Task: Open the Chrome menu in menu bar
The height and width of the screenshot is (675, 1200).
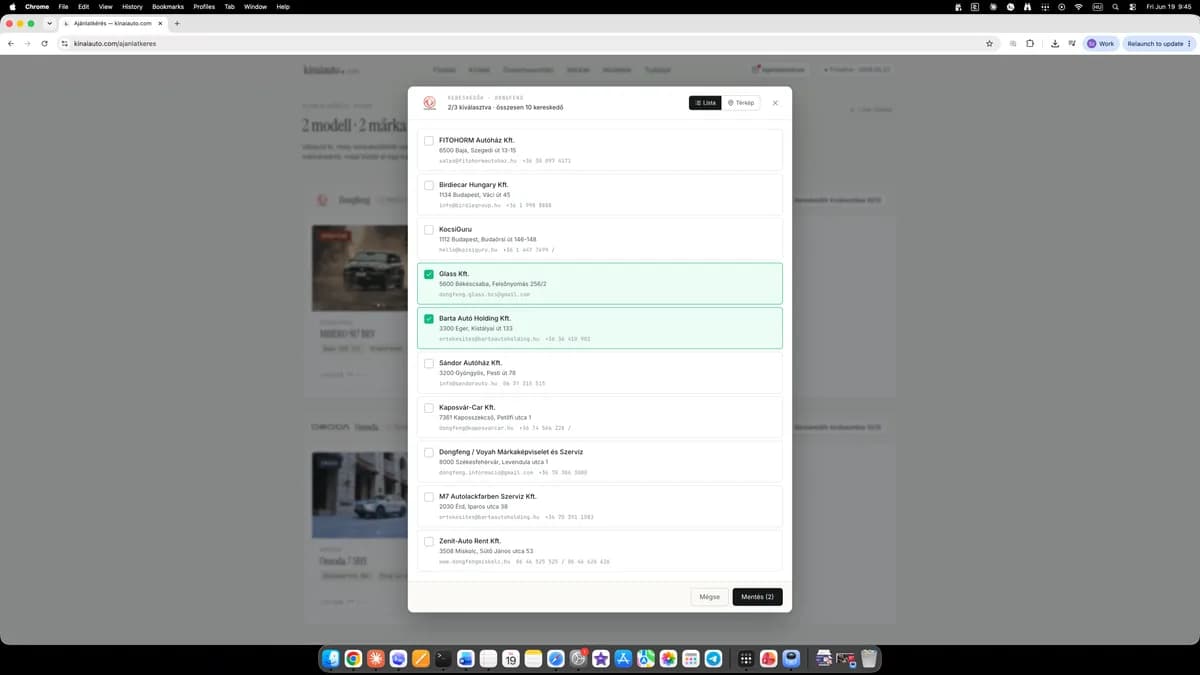Action: coord(37,6)
